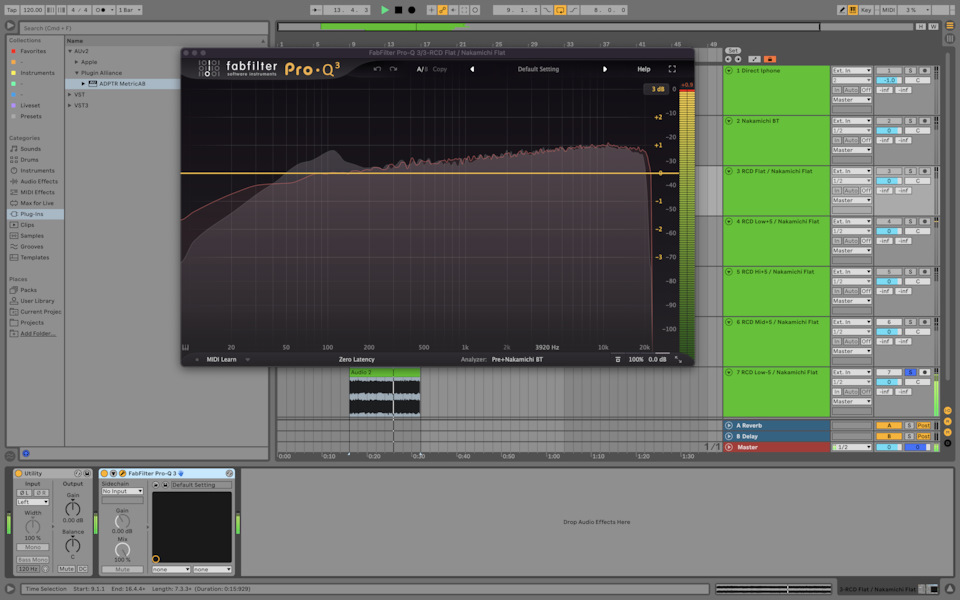960x600 pixels.
Task: Fold the Pro-Q 3 device parameters with its triangle
Action: pyautogui.click(x=113, y=473)
